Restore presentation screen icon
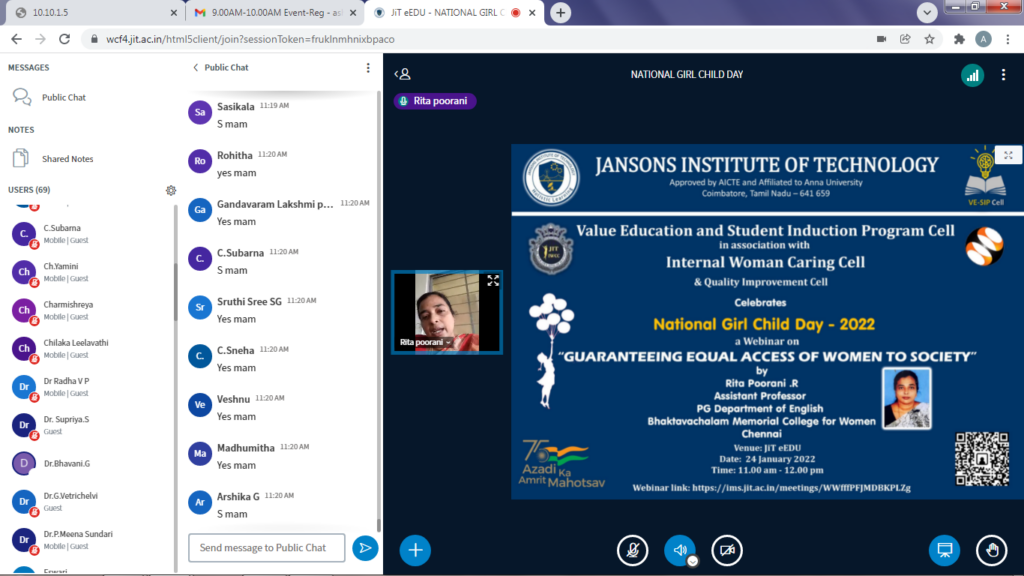The image size is (1024, 576). click(944, 550)
